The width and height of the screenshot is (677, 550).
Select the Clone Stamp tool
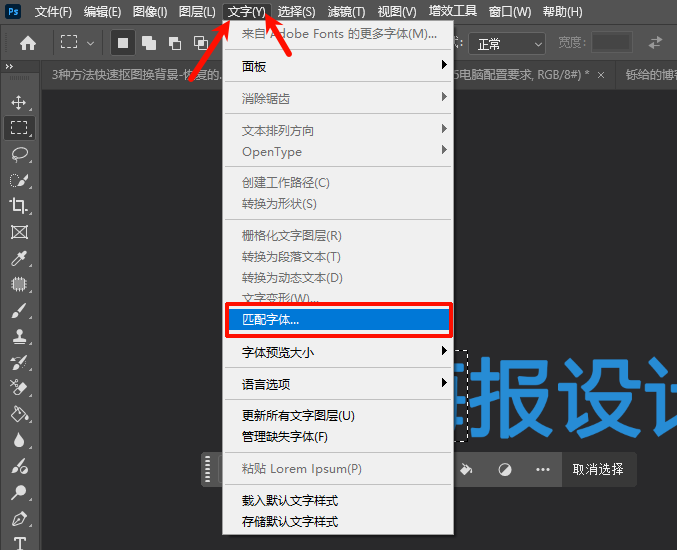point(19,336)
